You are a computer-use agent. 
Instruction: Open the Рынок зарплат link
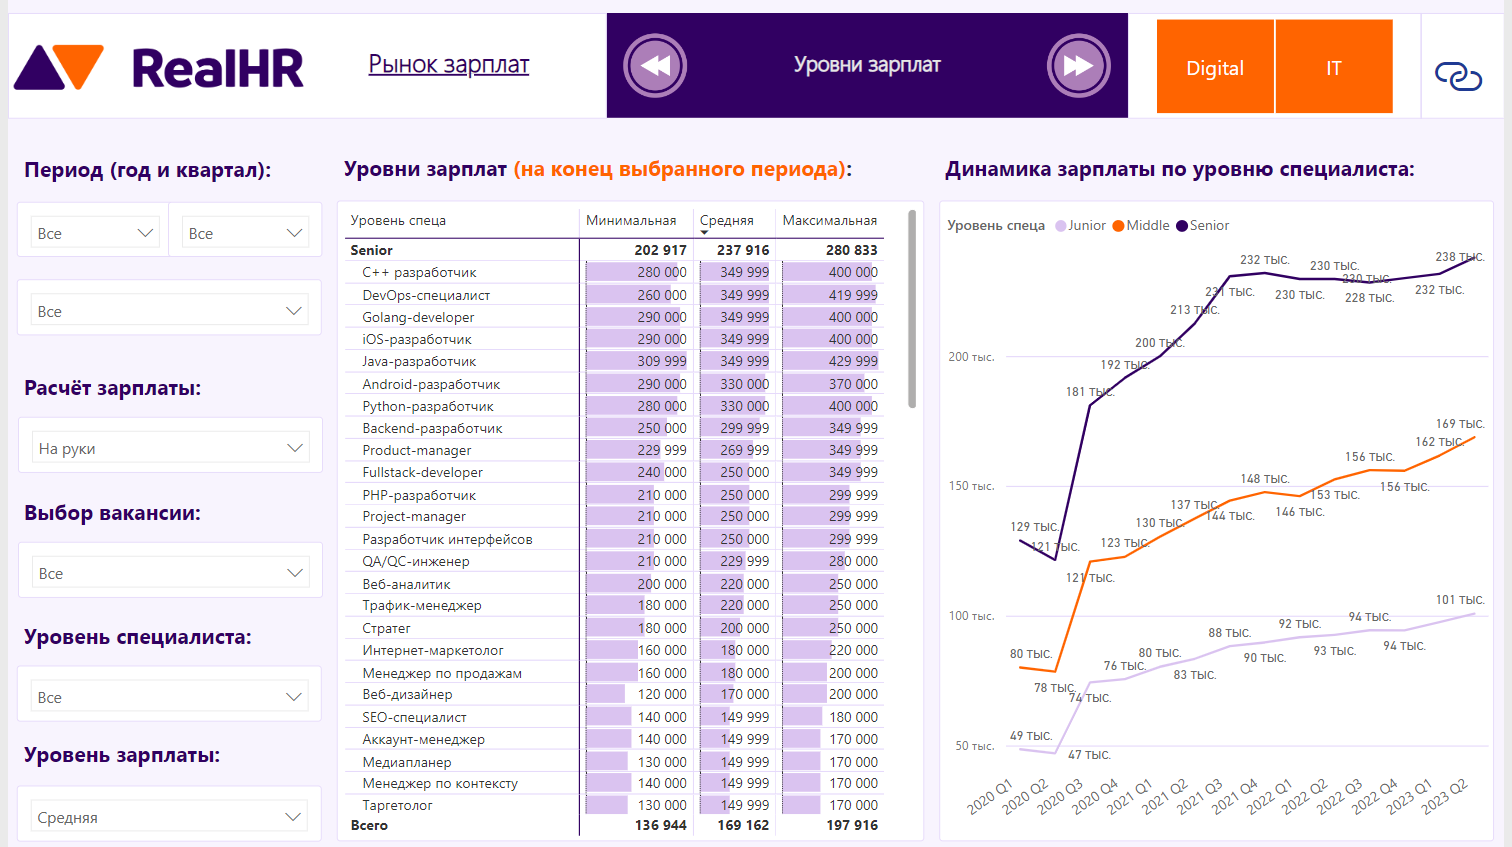click(449, 64)
